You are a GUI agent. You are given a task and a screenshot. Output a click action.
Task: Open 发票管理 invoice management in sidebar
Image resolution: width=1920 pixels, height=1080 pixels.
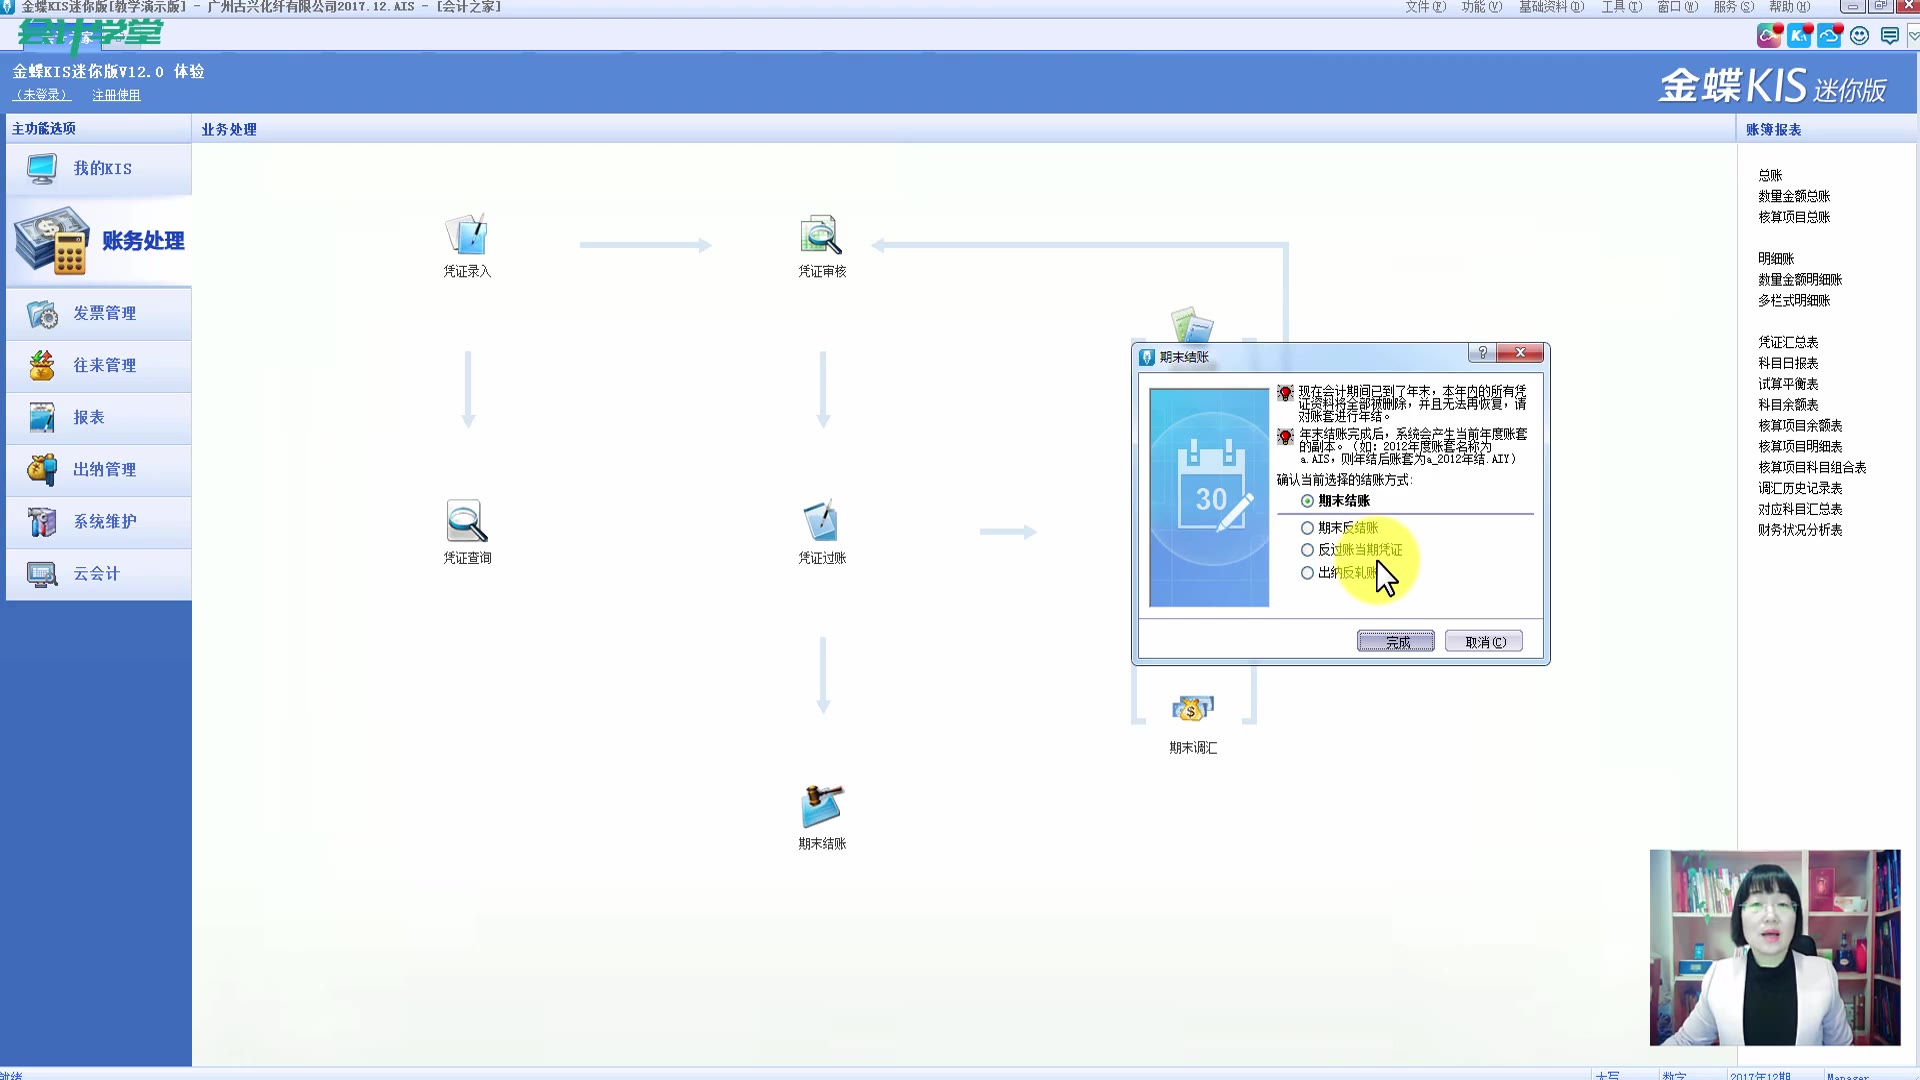(99, 313)
